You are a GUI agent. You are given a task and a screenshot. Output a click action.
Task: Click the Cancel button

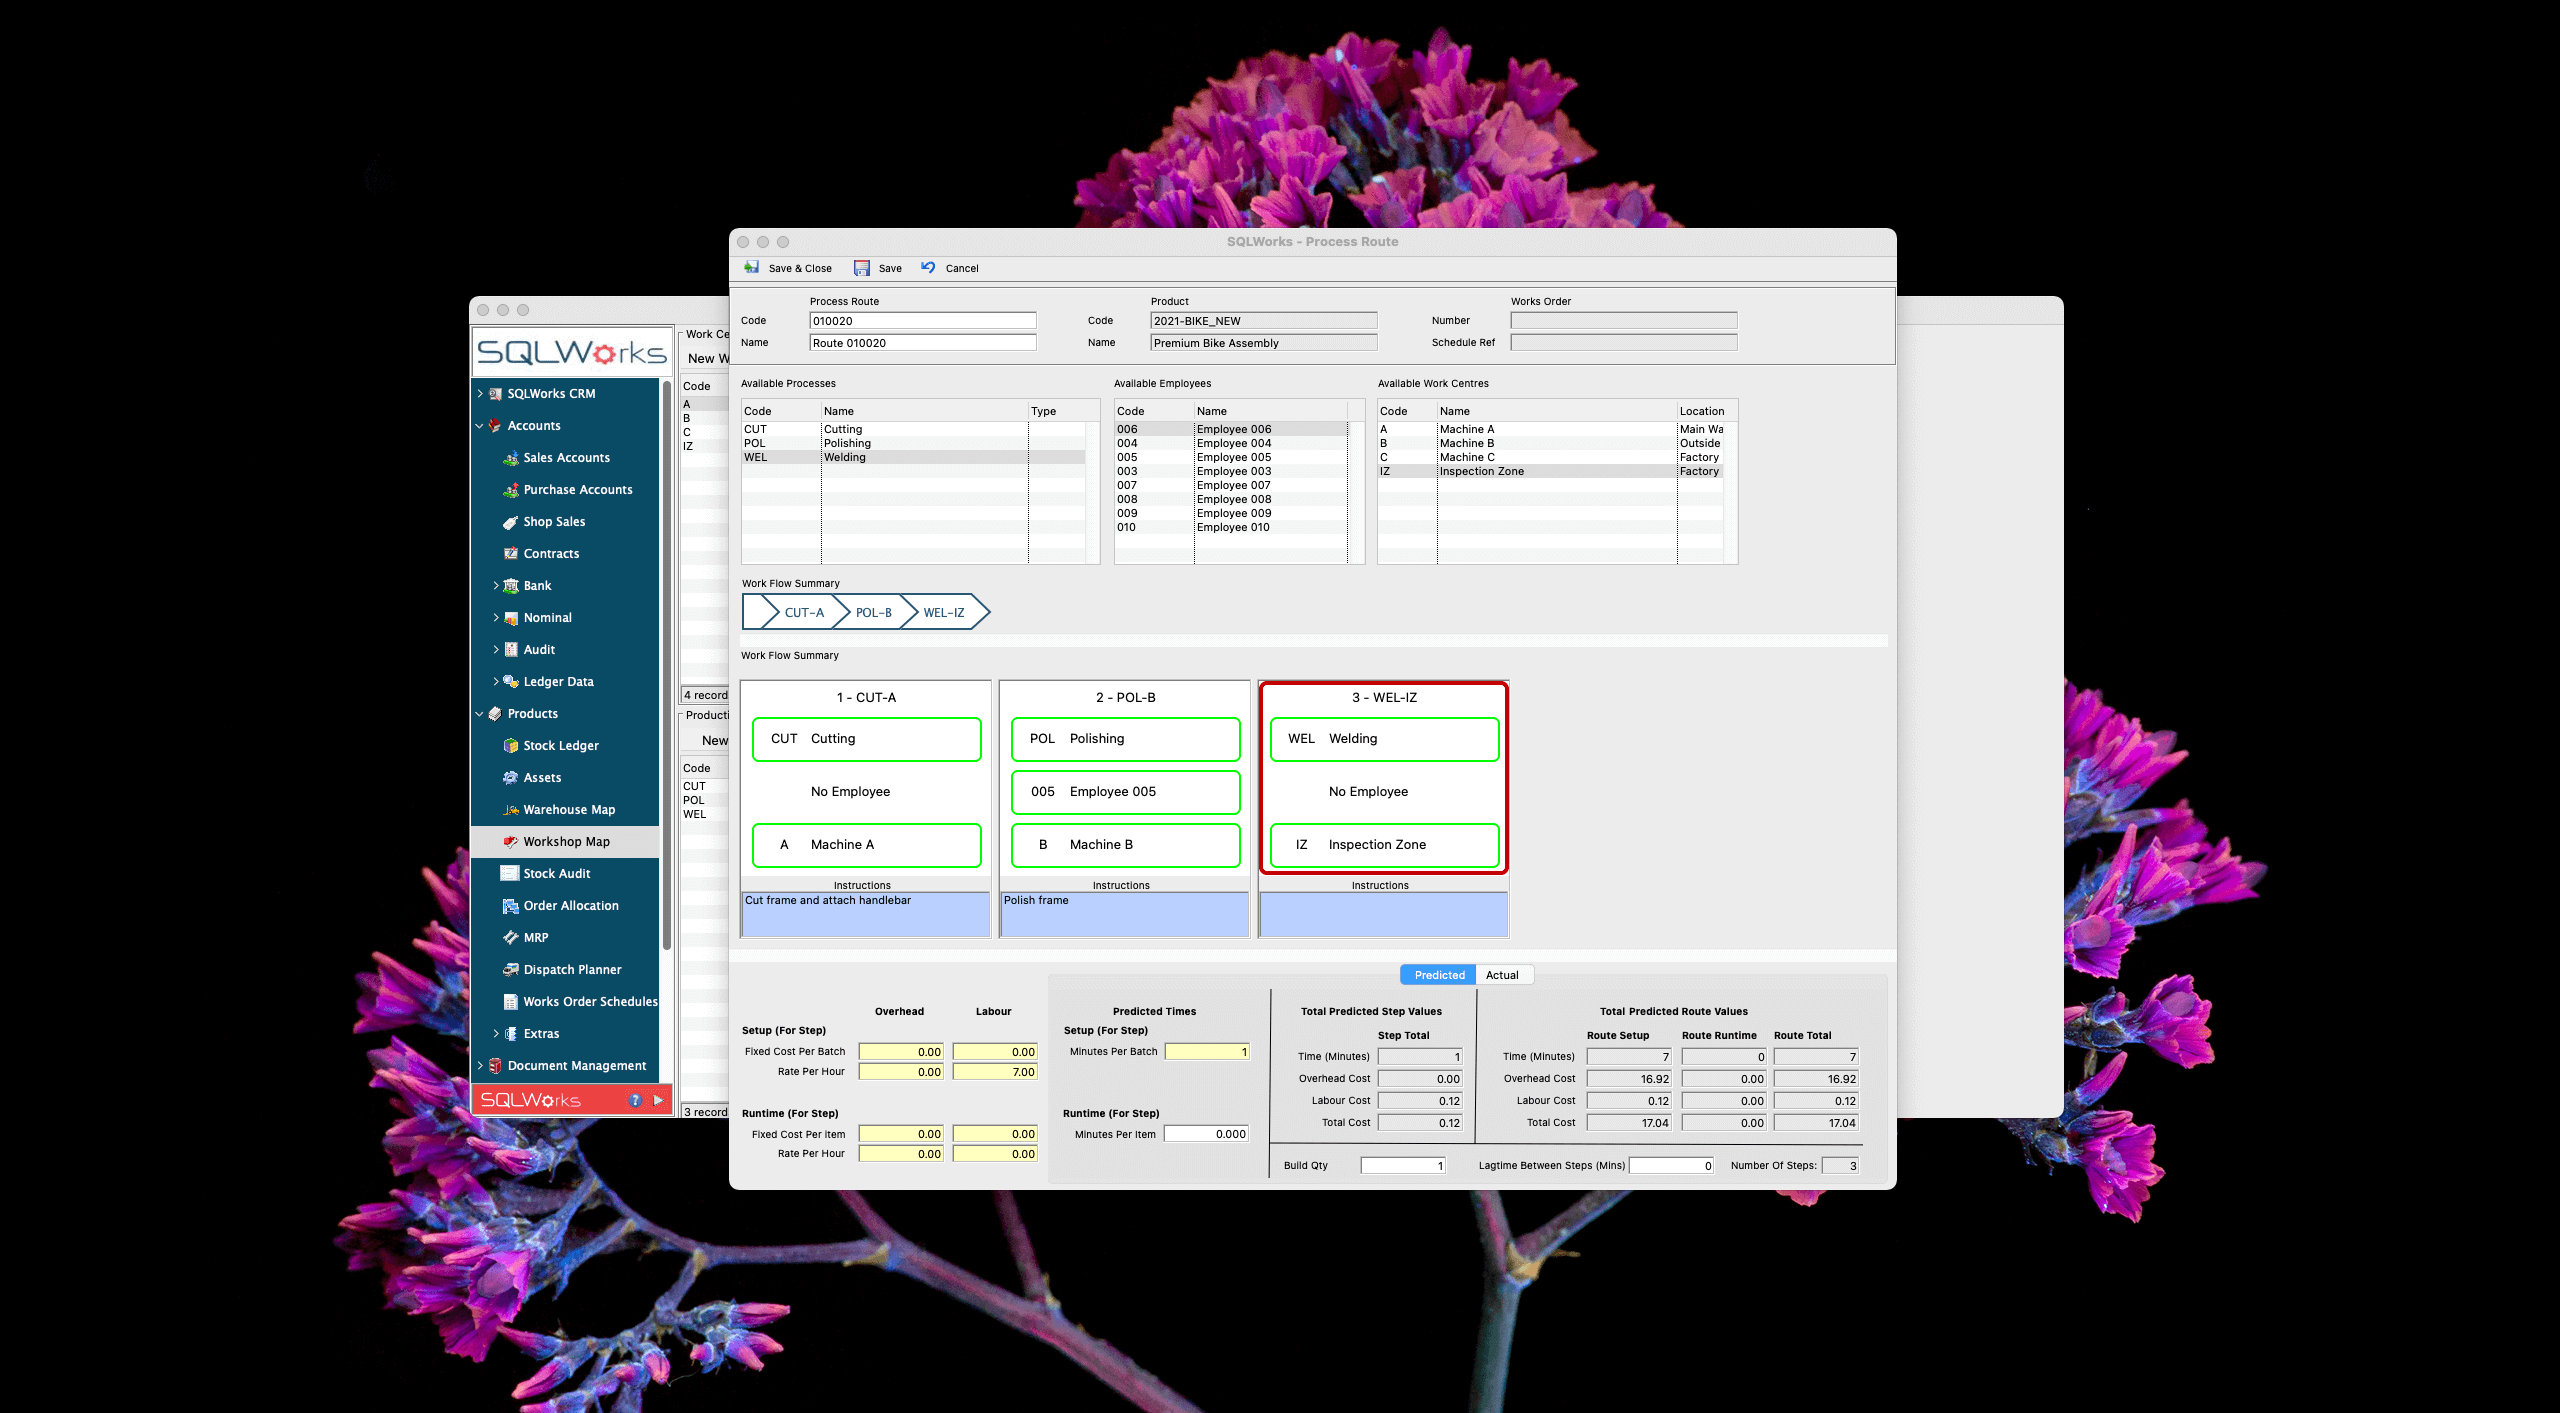coord(950,268)
